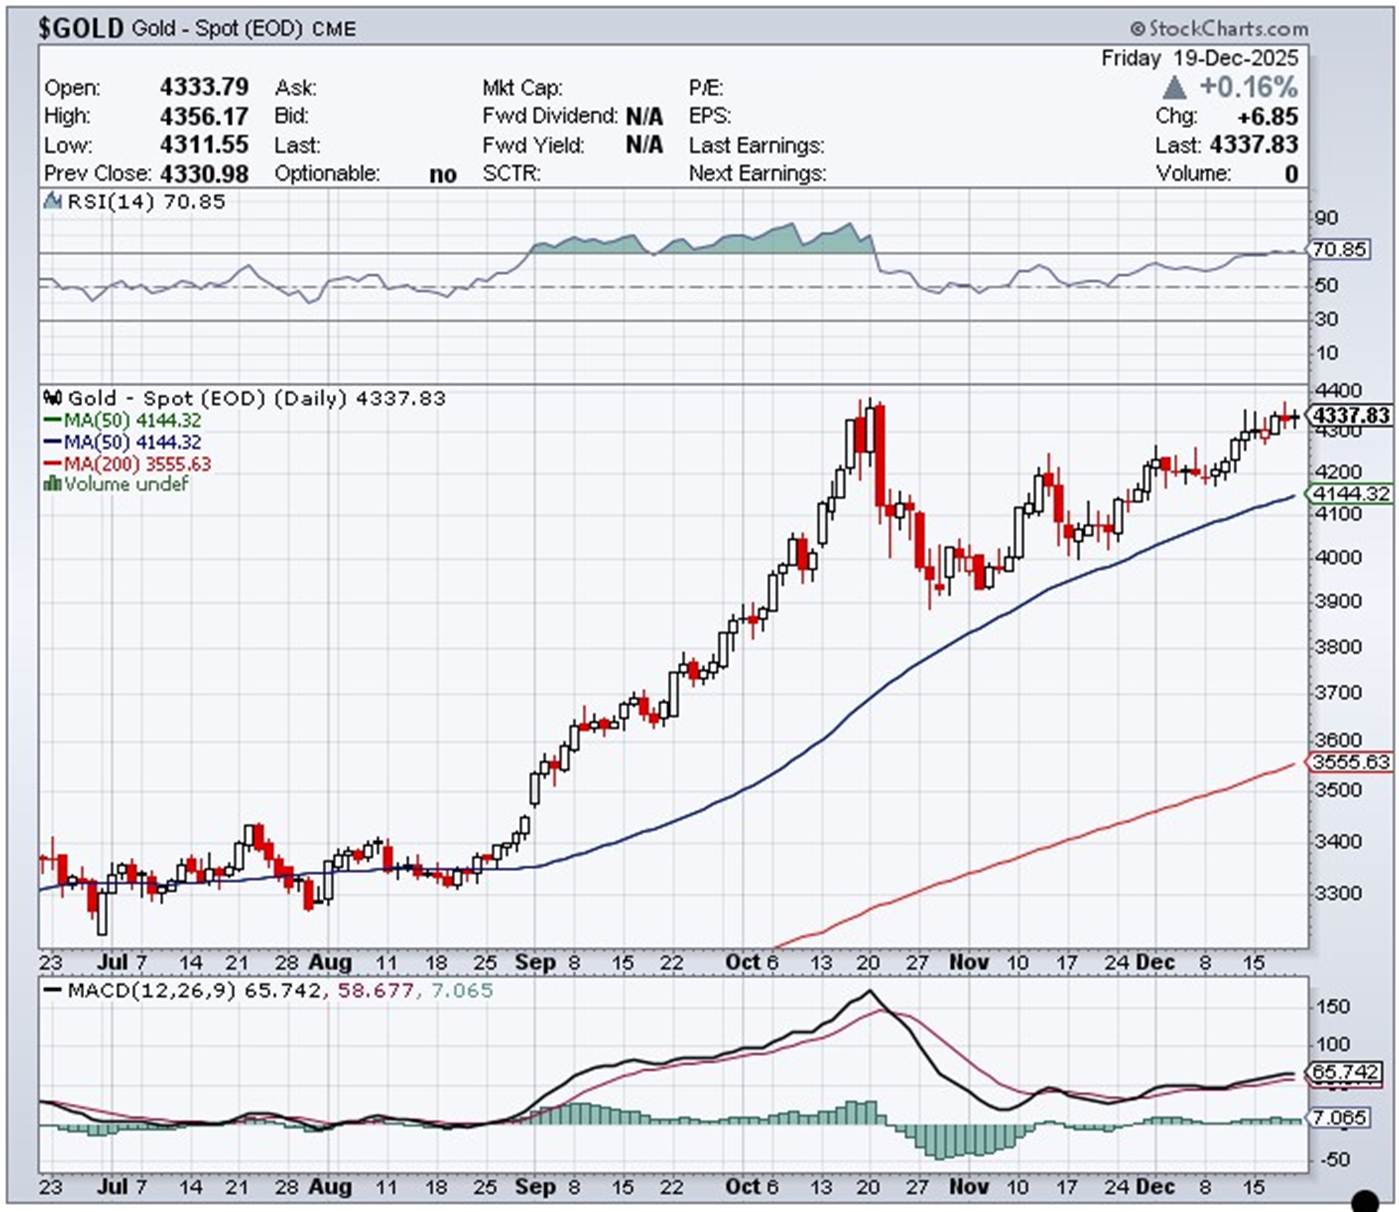Click the candlestick icon beside Gold - Spot (Daily)

point(53,398)
